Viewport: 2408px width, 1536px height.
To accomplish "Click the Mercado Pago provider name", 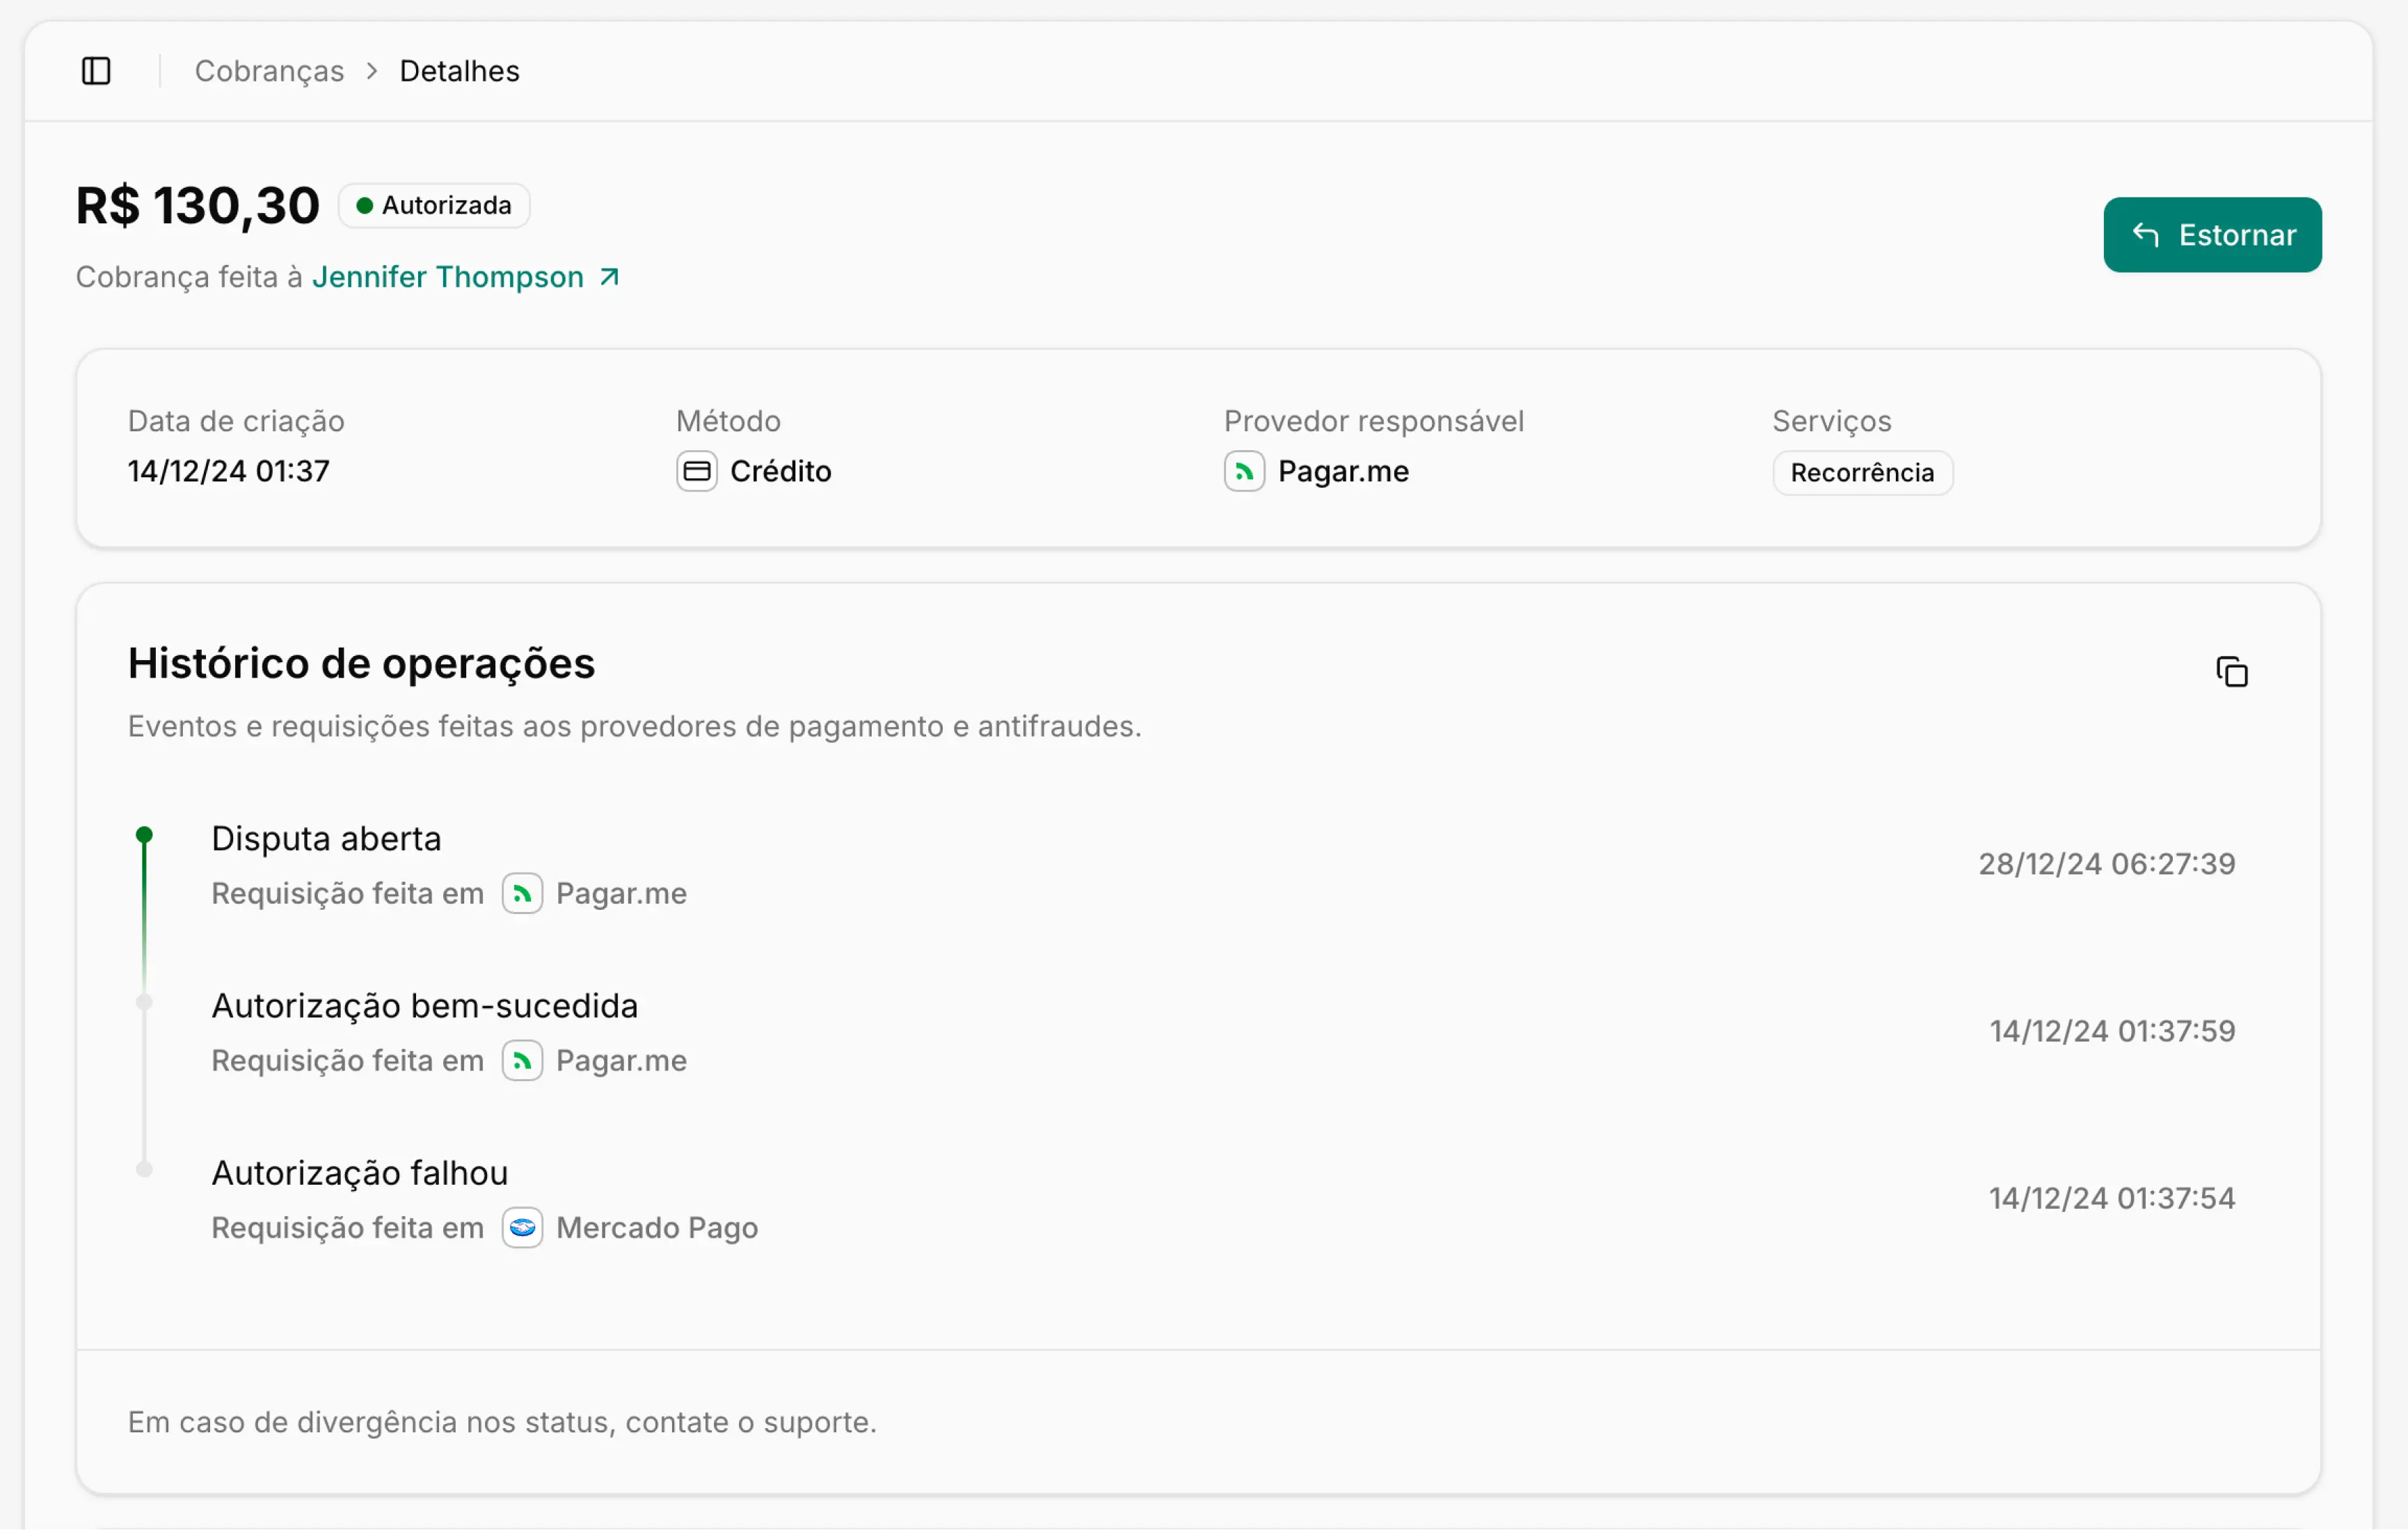I will 657,1228.
